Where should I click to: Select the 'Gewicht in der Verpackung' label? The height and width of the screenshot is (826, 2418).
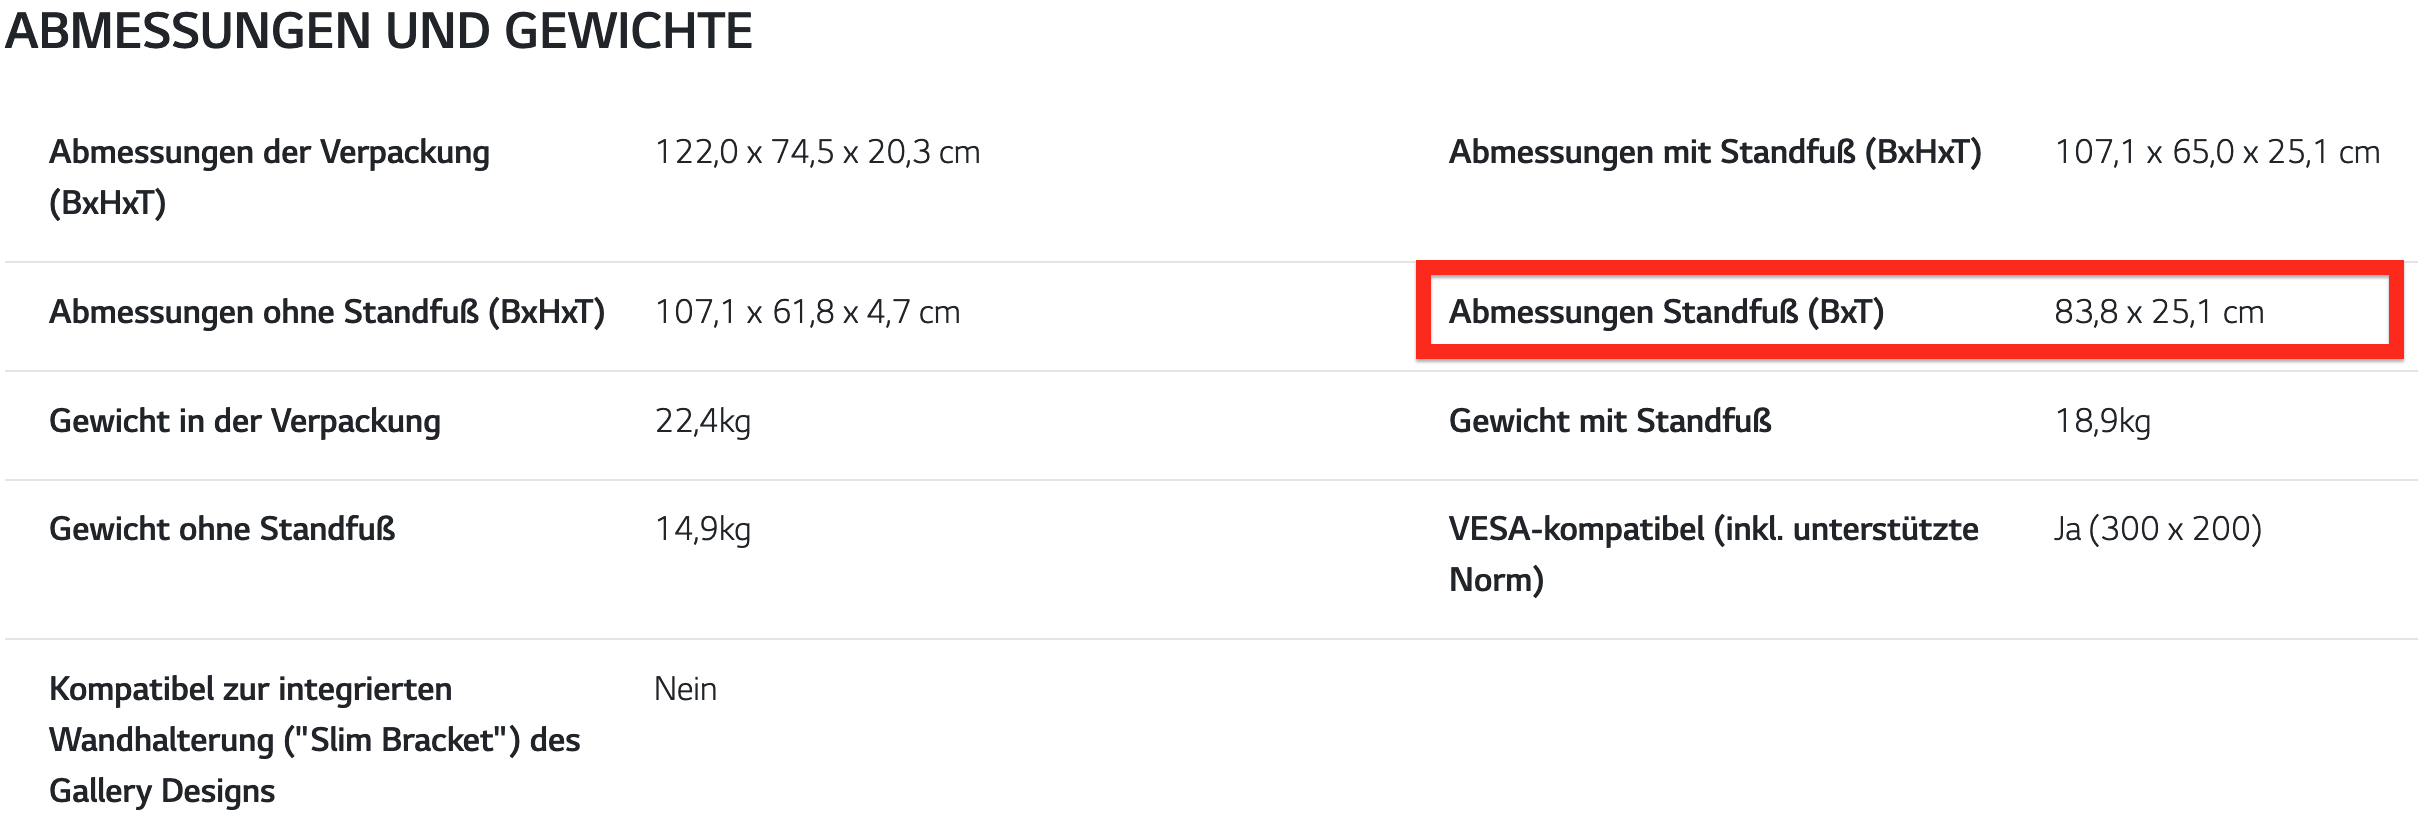point(245,421)
